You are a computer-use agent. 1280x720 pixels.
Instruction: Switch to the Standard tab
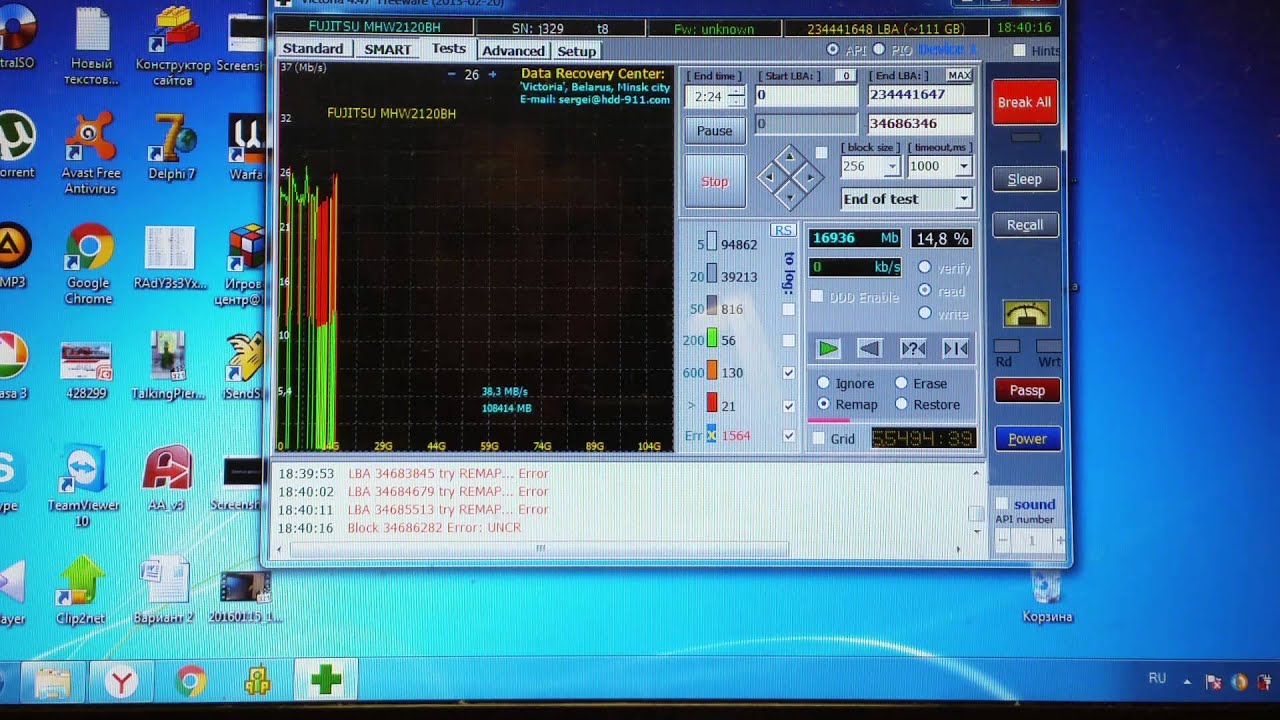coord(313,49)
